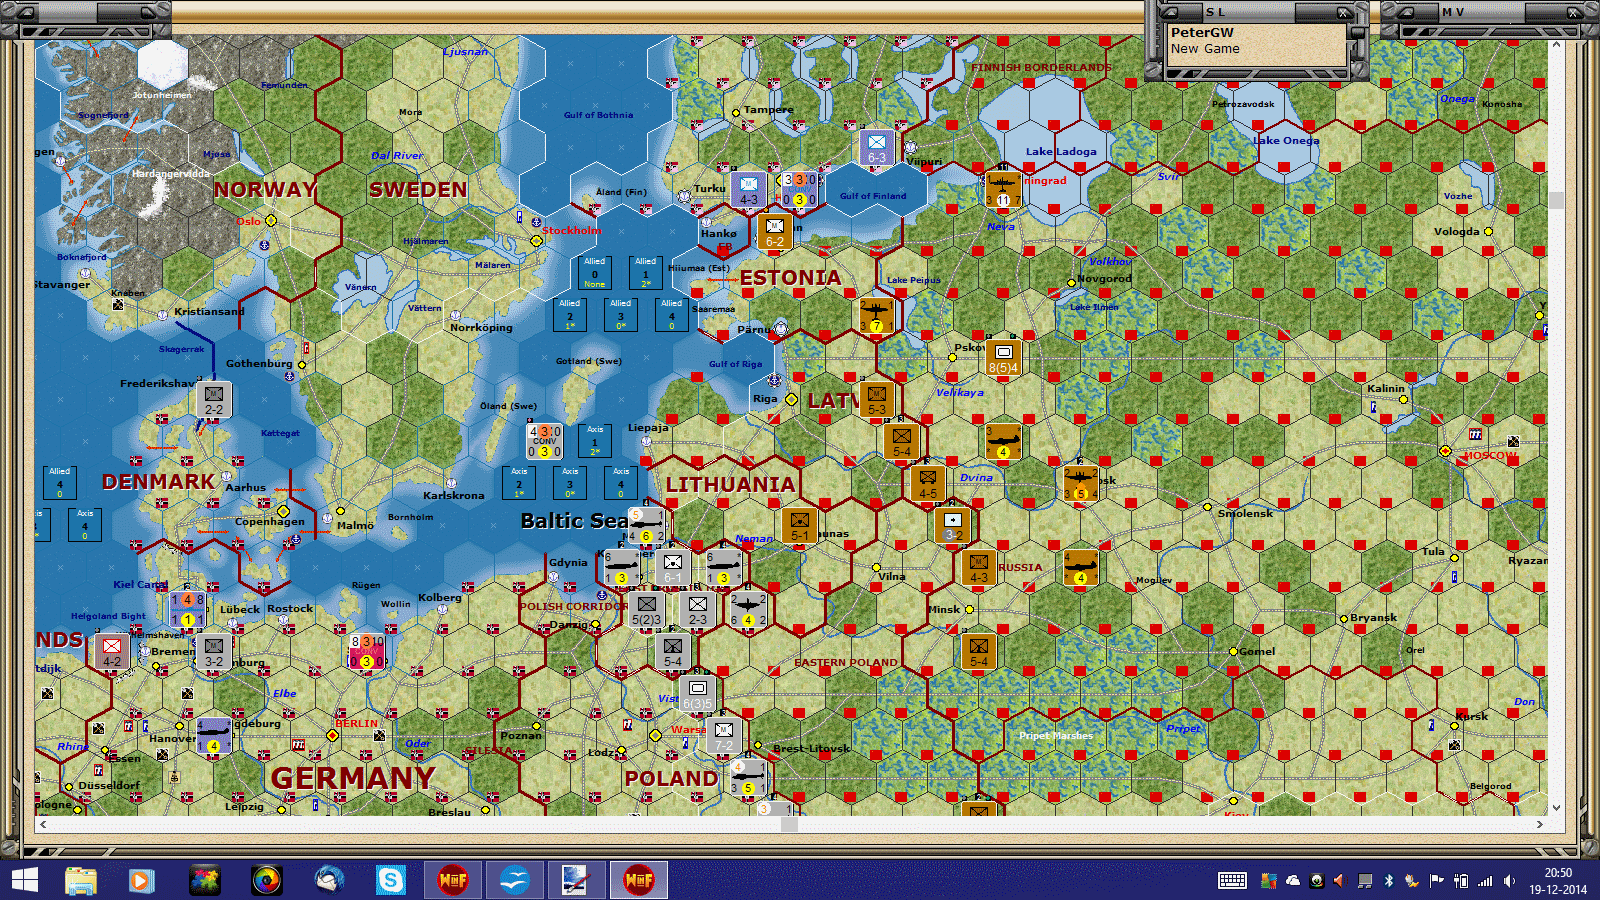Select the convoy counter in the Baltic Sea
This screenshot has height=900, width=1600.
click(x=545, y=441)
